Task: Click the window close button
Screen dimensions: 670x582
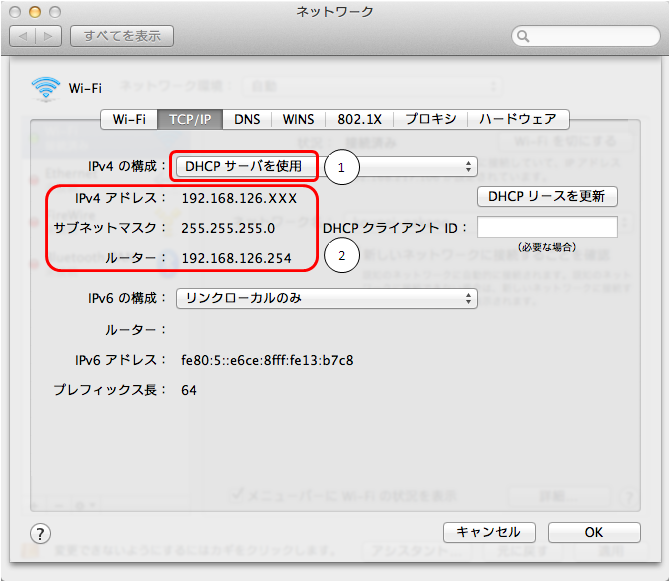Action: click(15, 12)
